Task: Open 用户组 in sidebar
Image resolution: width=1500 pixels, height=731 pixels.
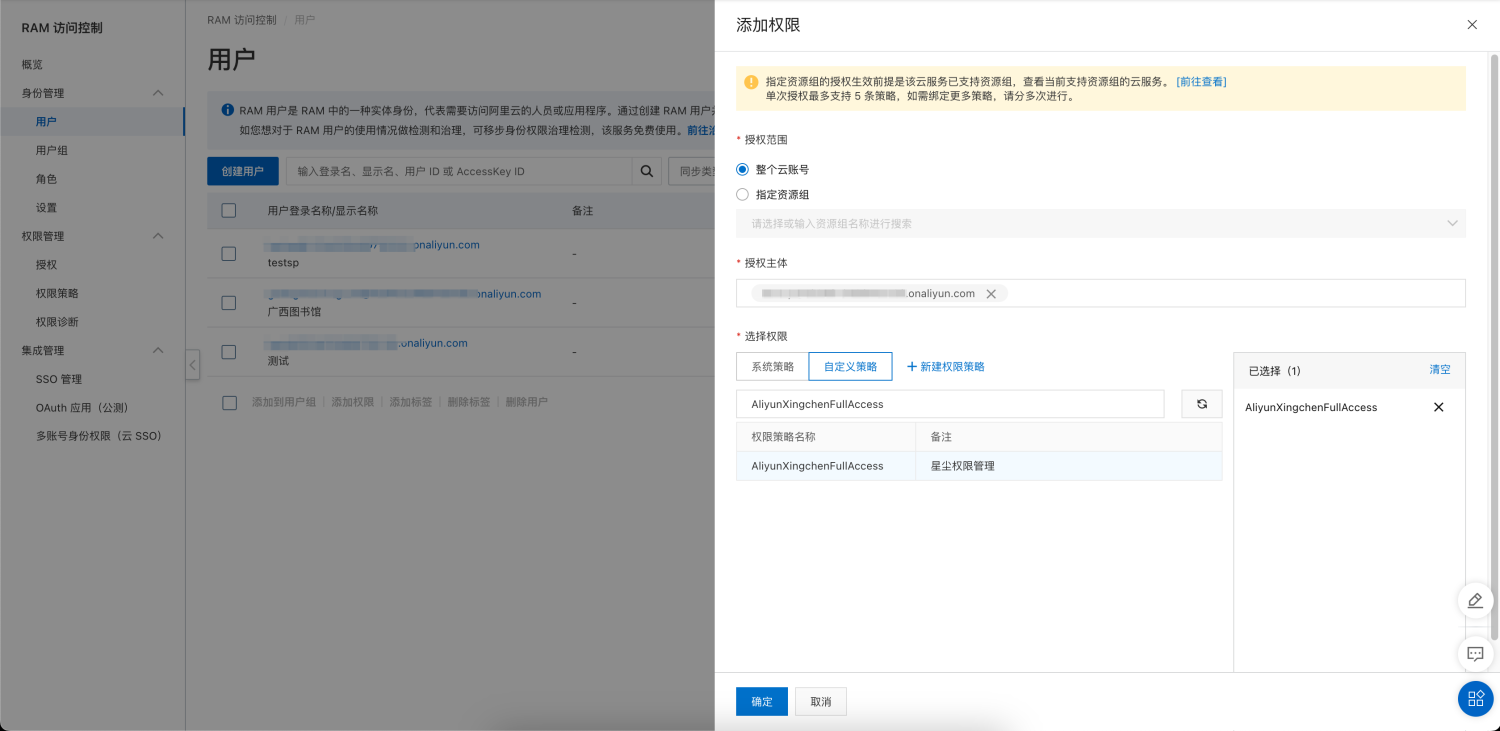Action: point(52,150)
